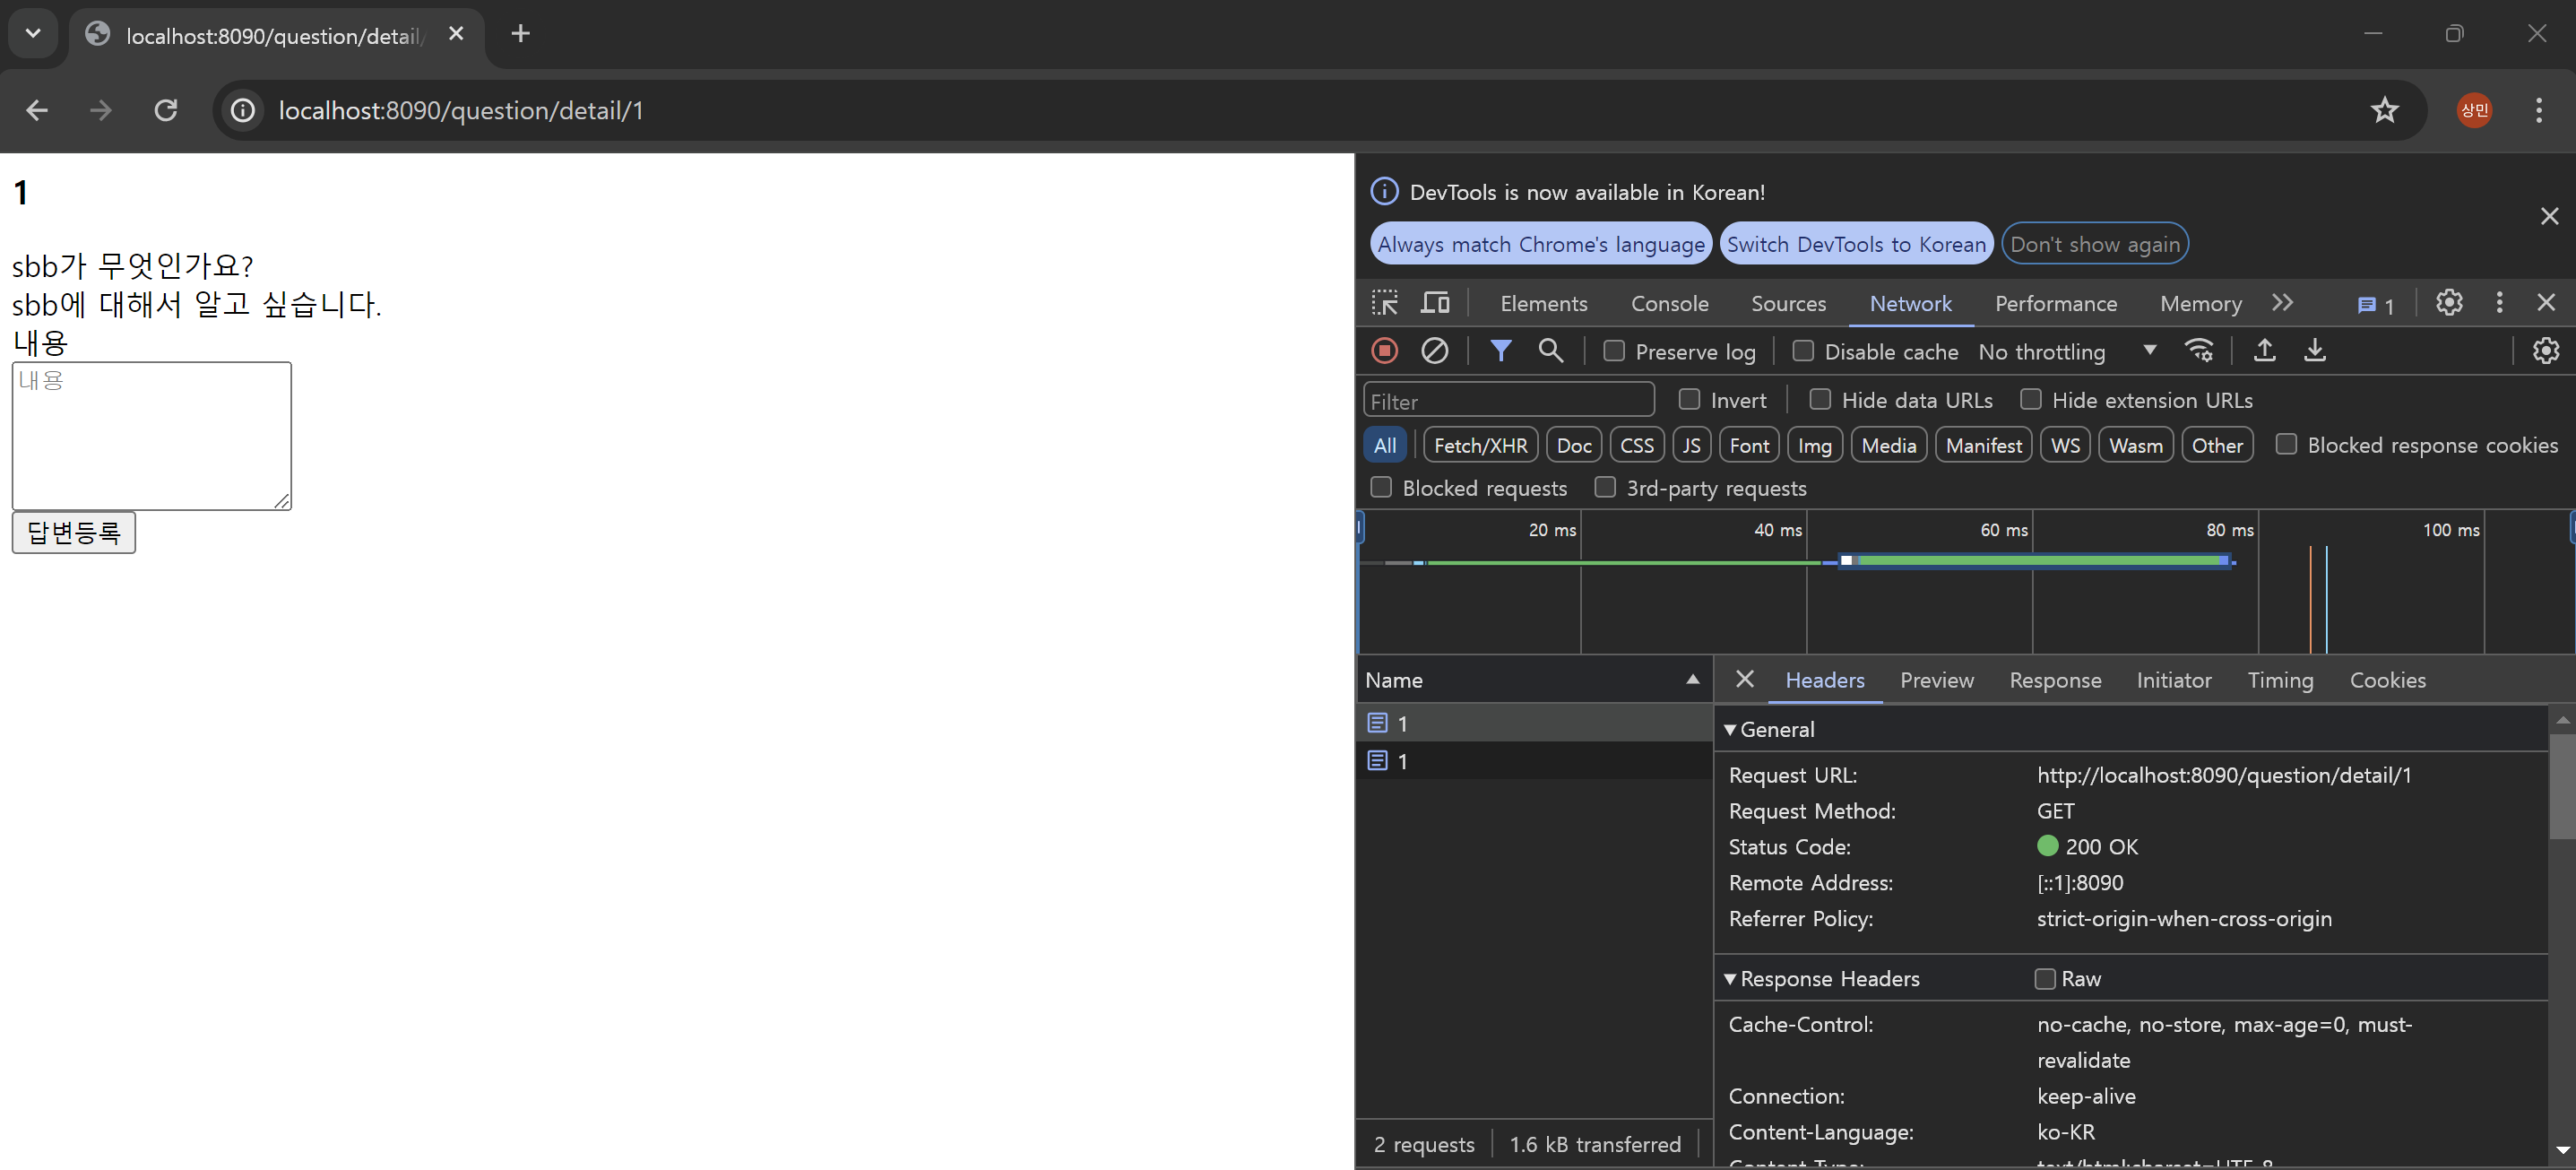Screen dimensions: 2576x1170
Task: Click the import HAR upload icon
Action: point(2264,351)
